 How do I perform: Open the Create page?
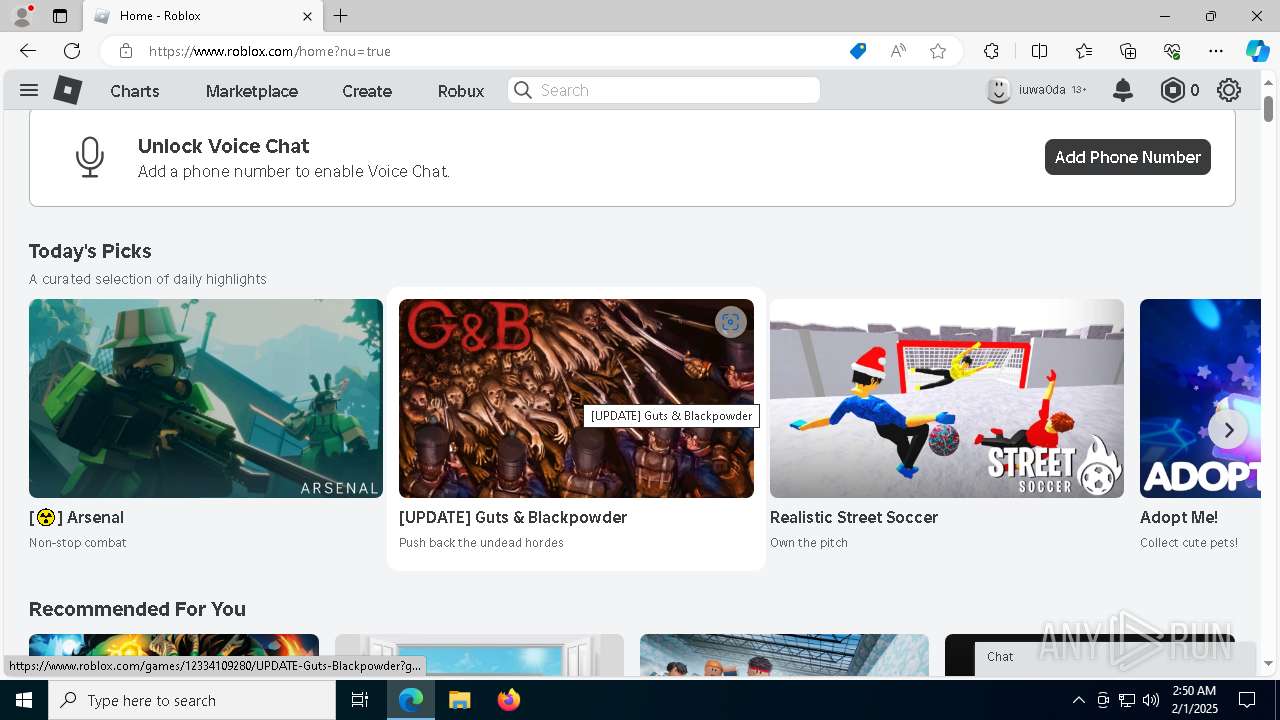[367, 91]
